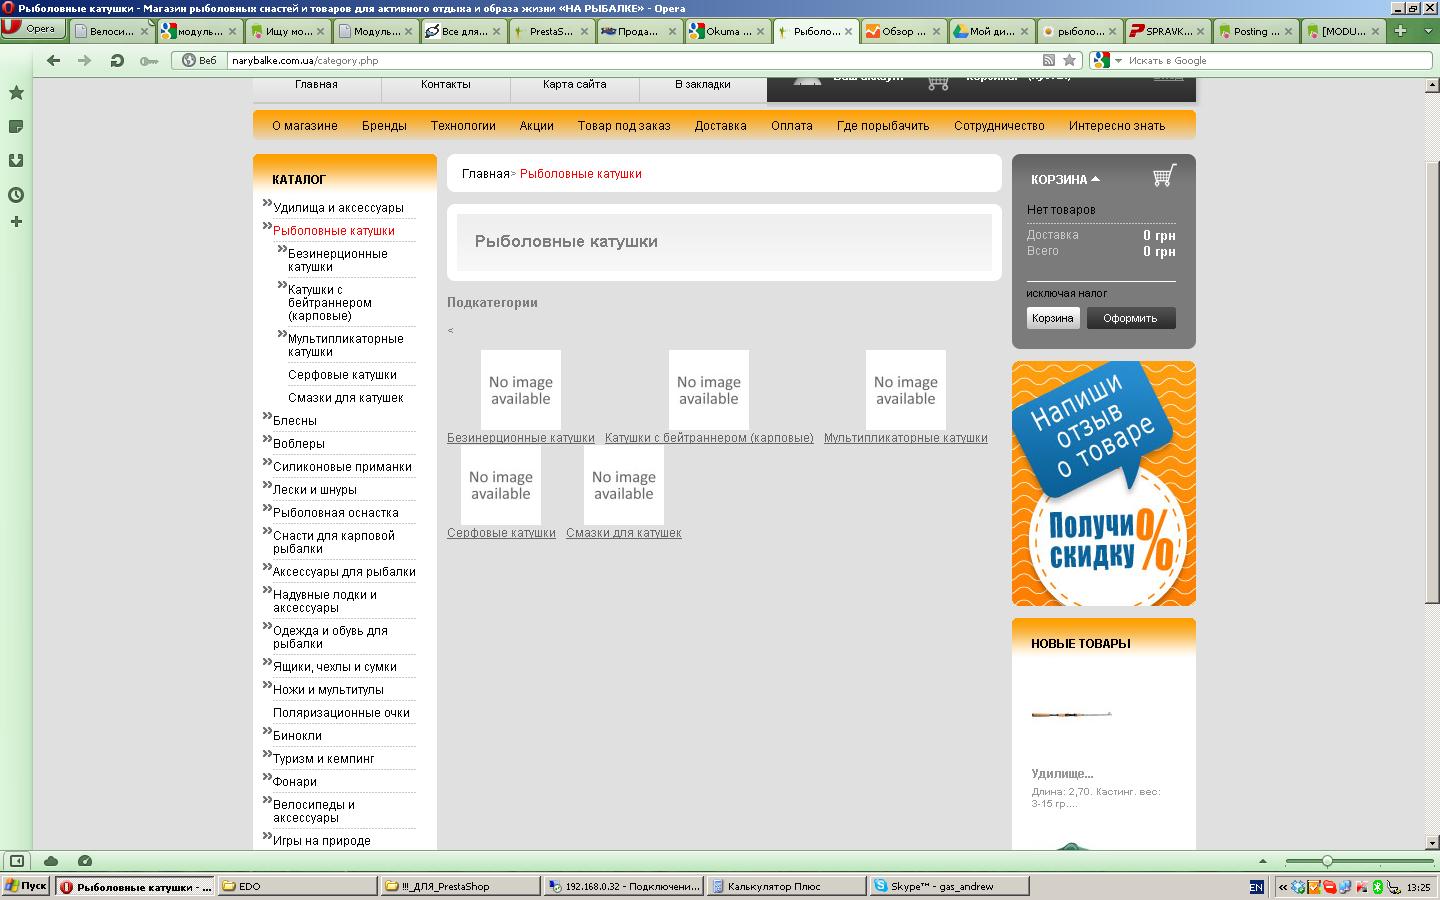1440x900 pixels.
Task: Open the password wand key icon
Action: (149, 61)
